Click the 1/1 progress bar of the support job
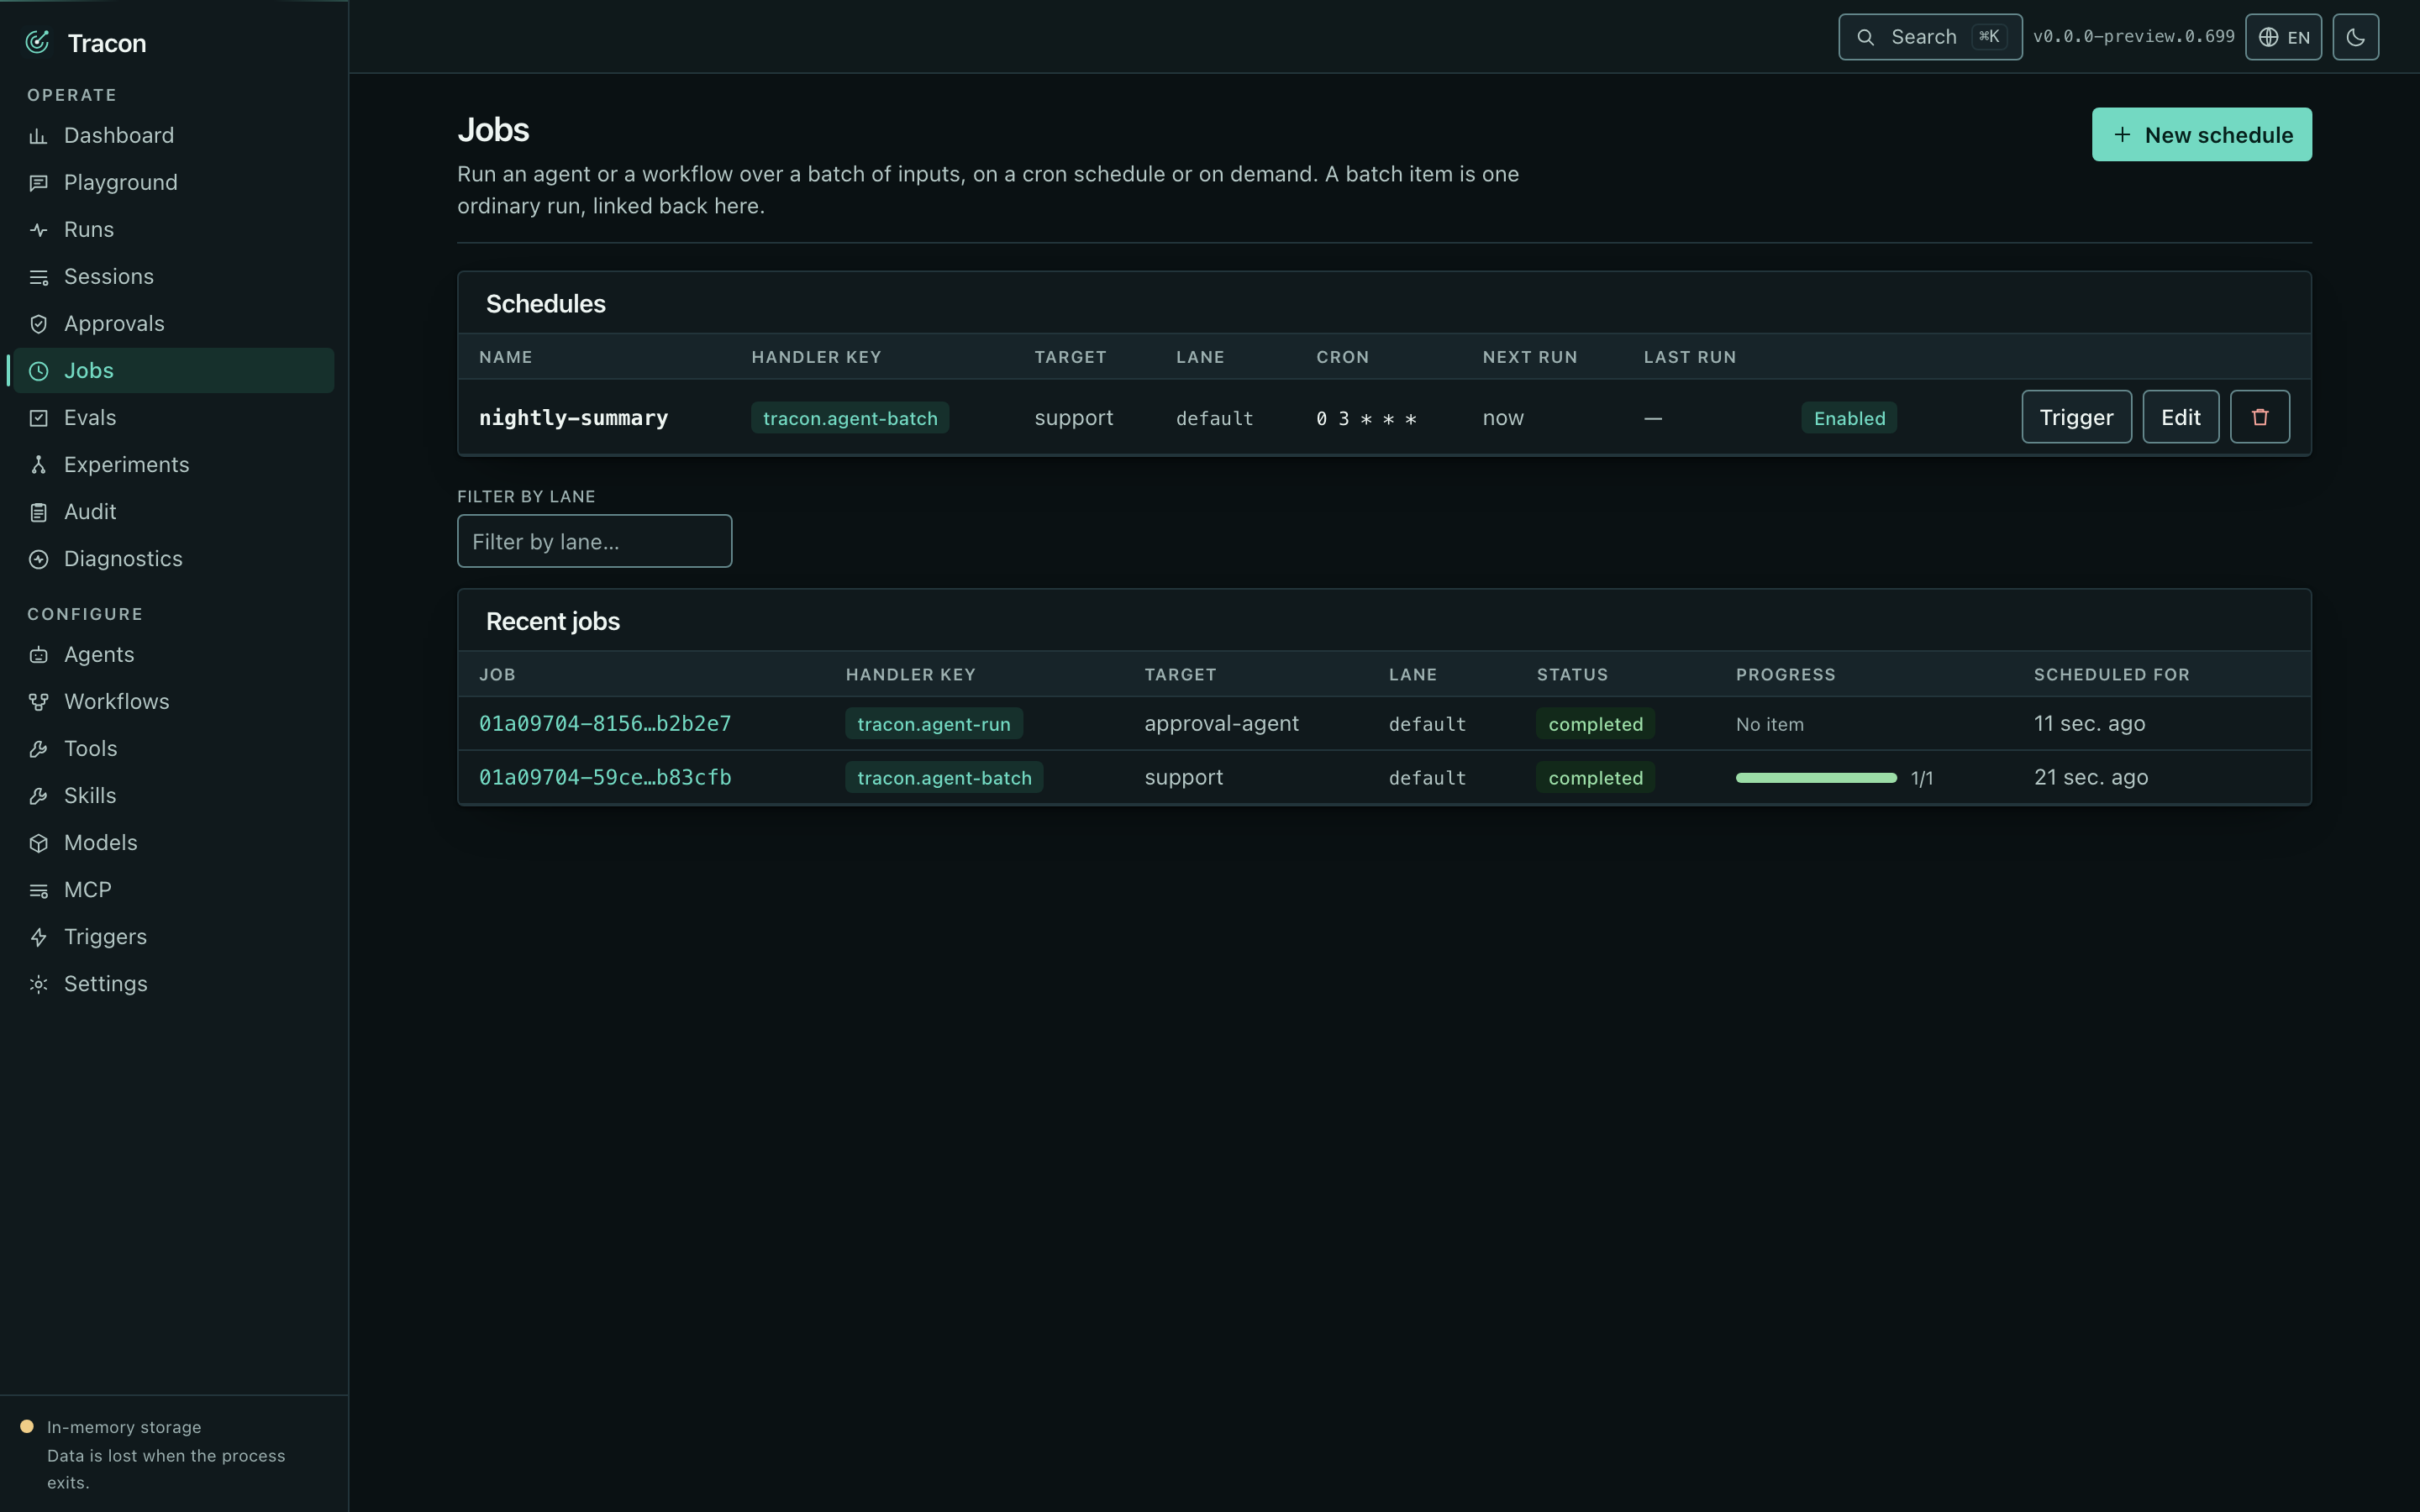 (1816, 778)
